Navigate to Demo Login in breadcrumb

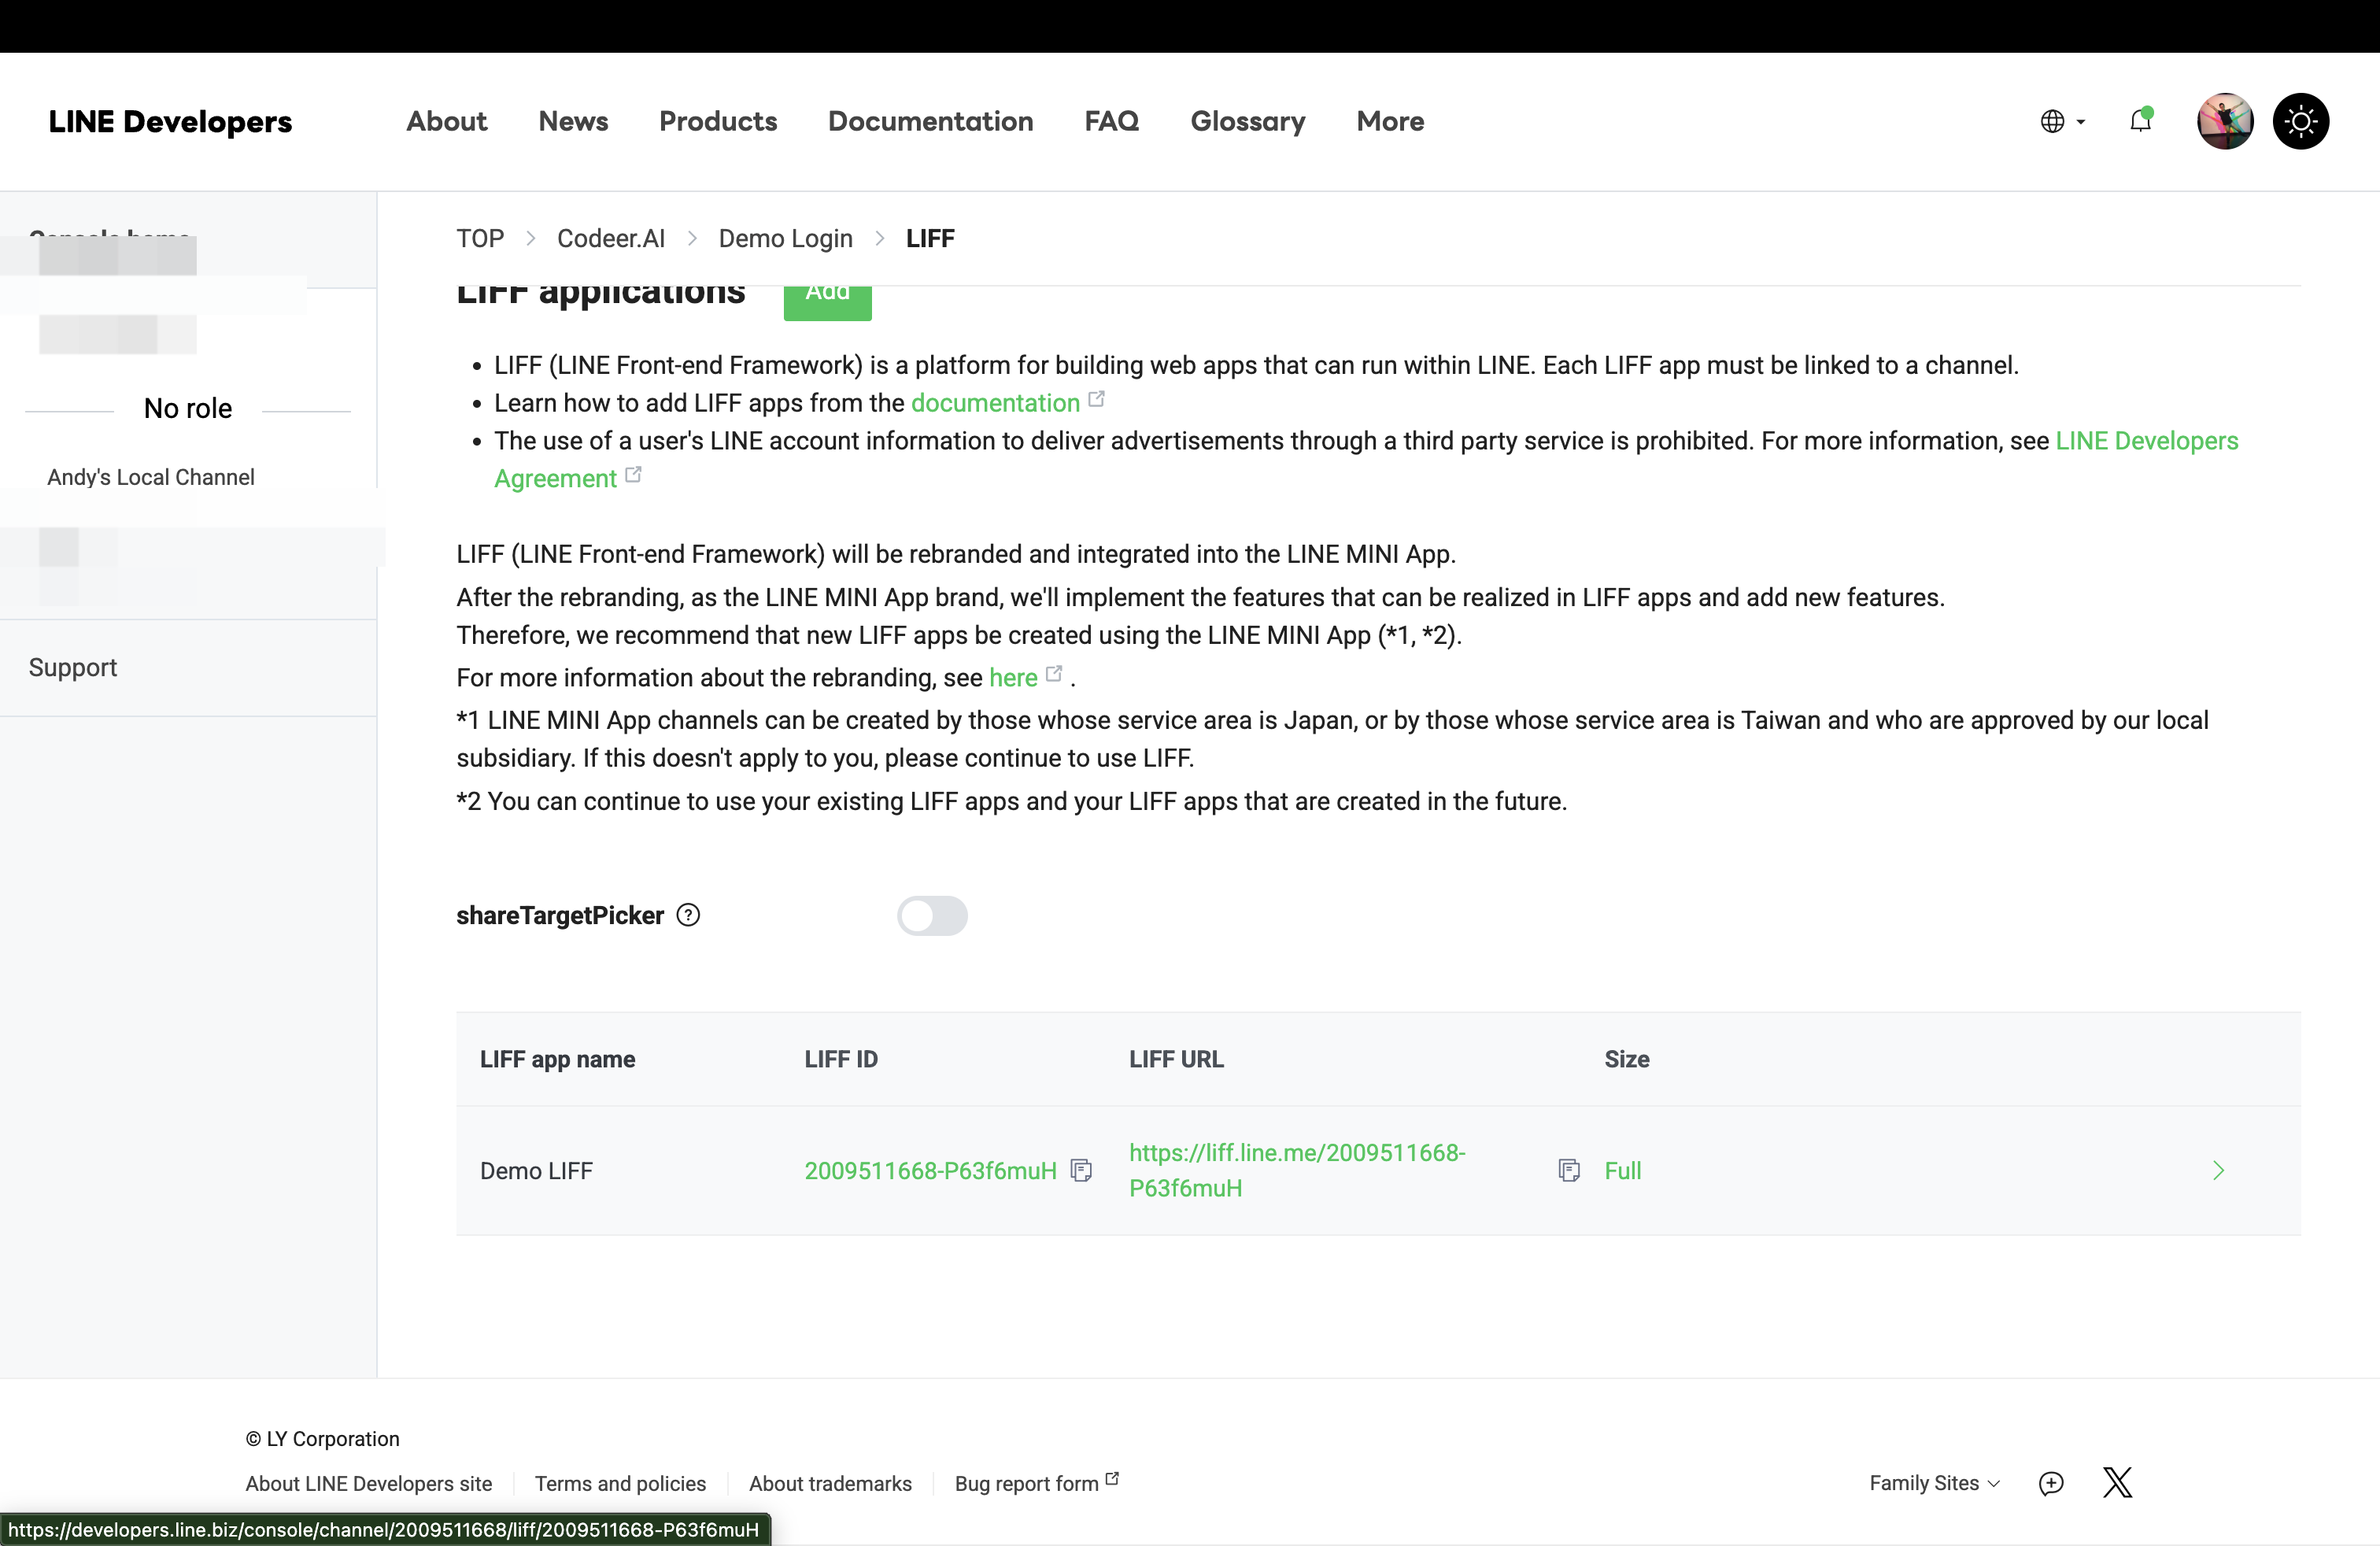[785, 237]
